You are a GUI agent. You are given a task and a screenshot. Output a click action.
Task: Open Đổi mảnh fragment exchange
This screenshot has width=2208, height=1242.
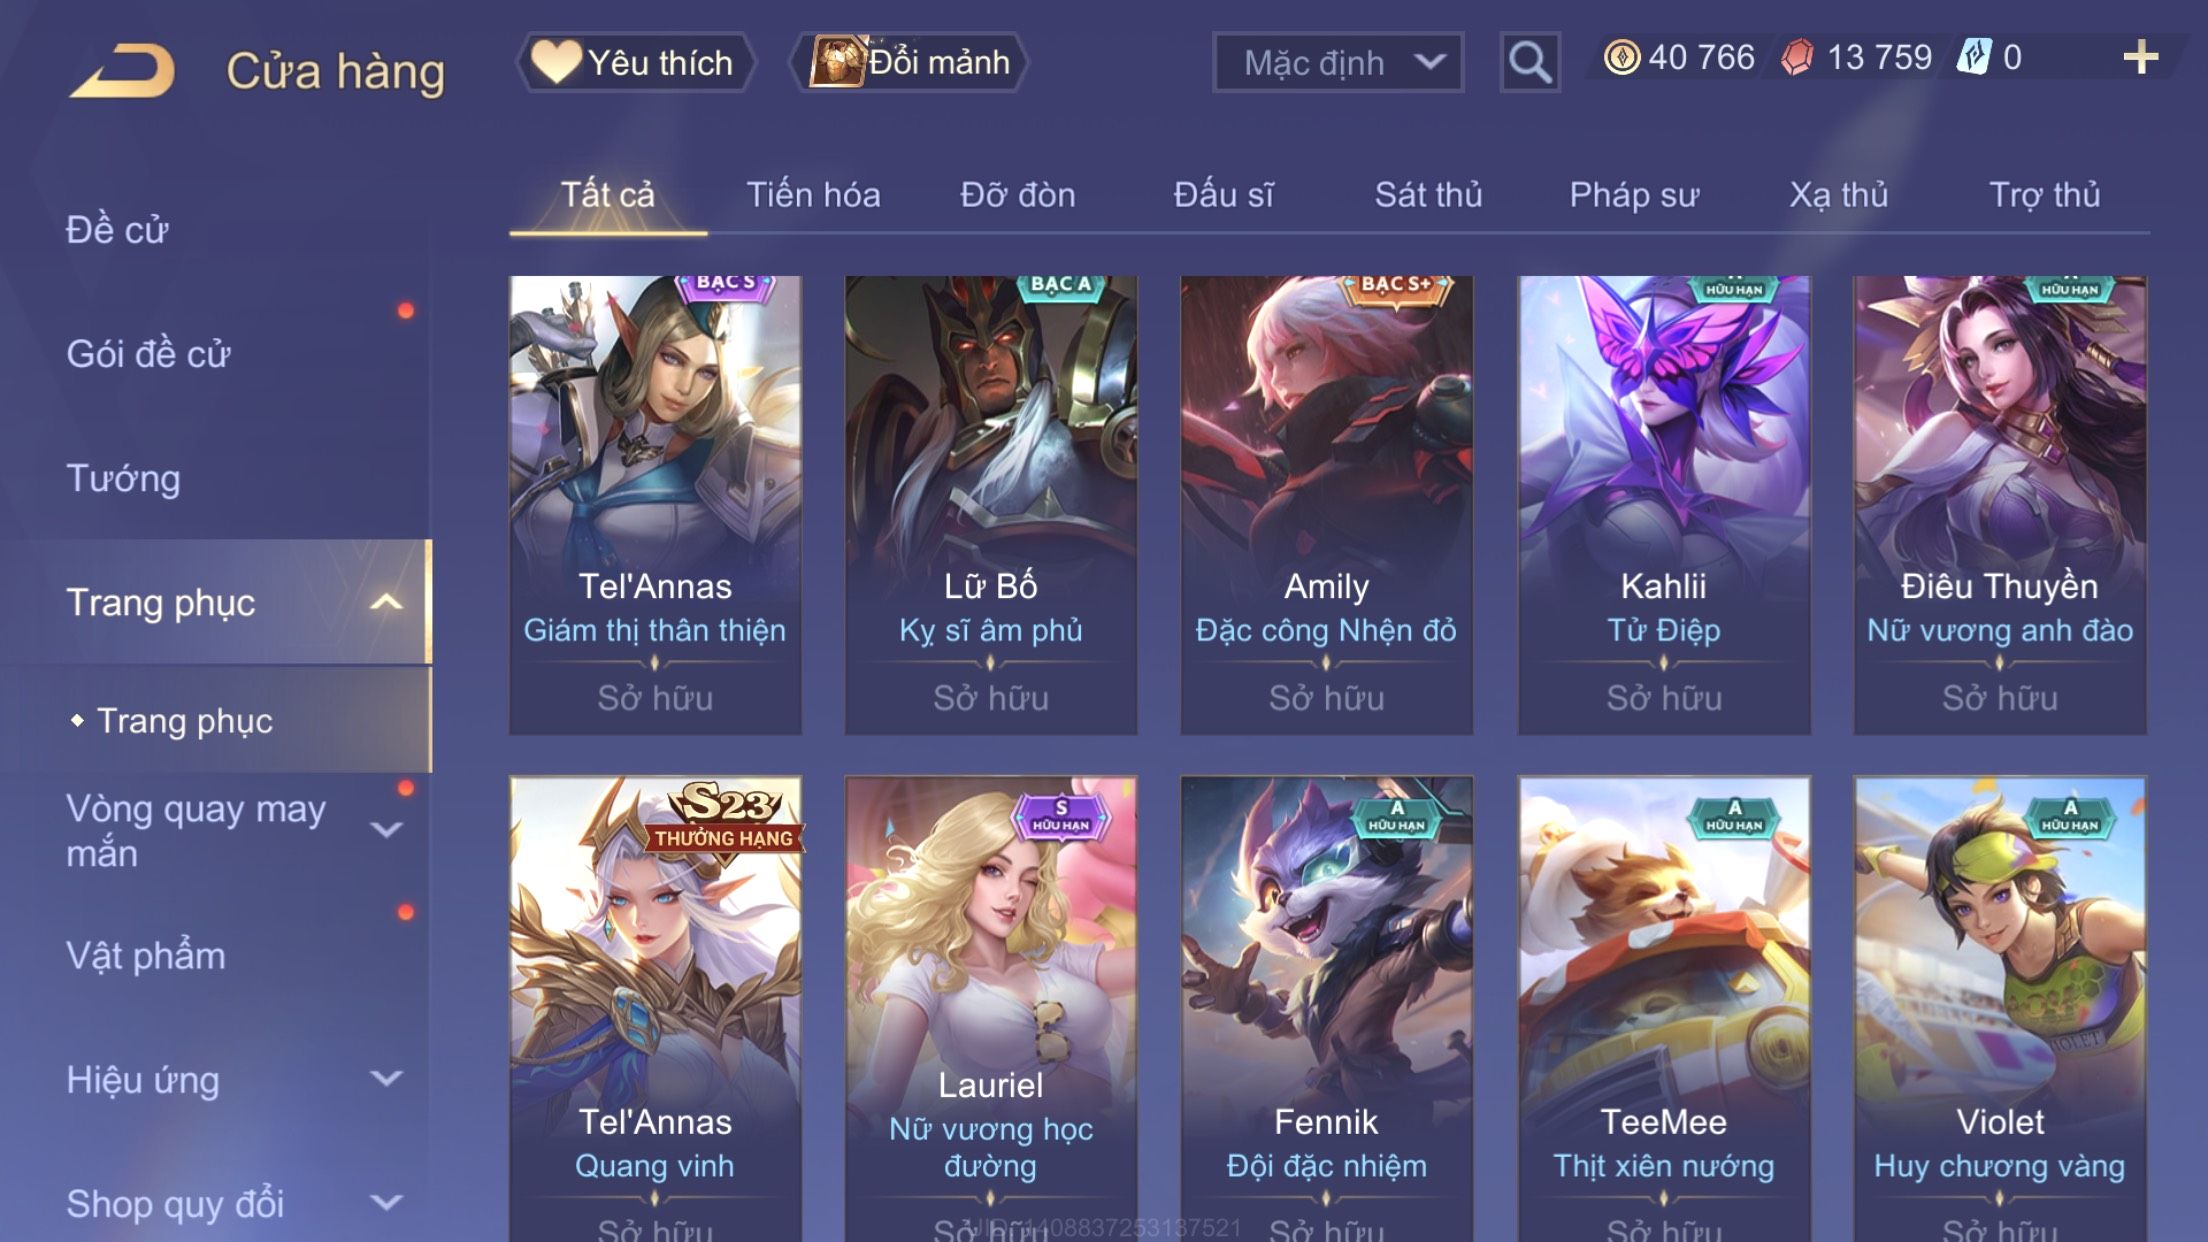pyautogui.click(x=909, y=62)
